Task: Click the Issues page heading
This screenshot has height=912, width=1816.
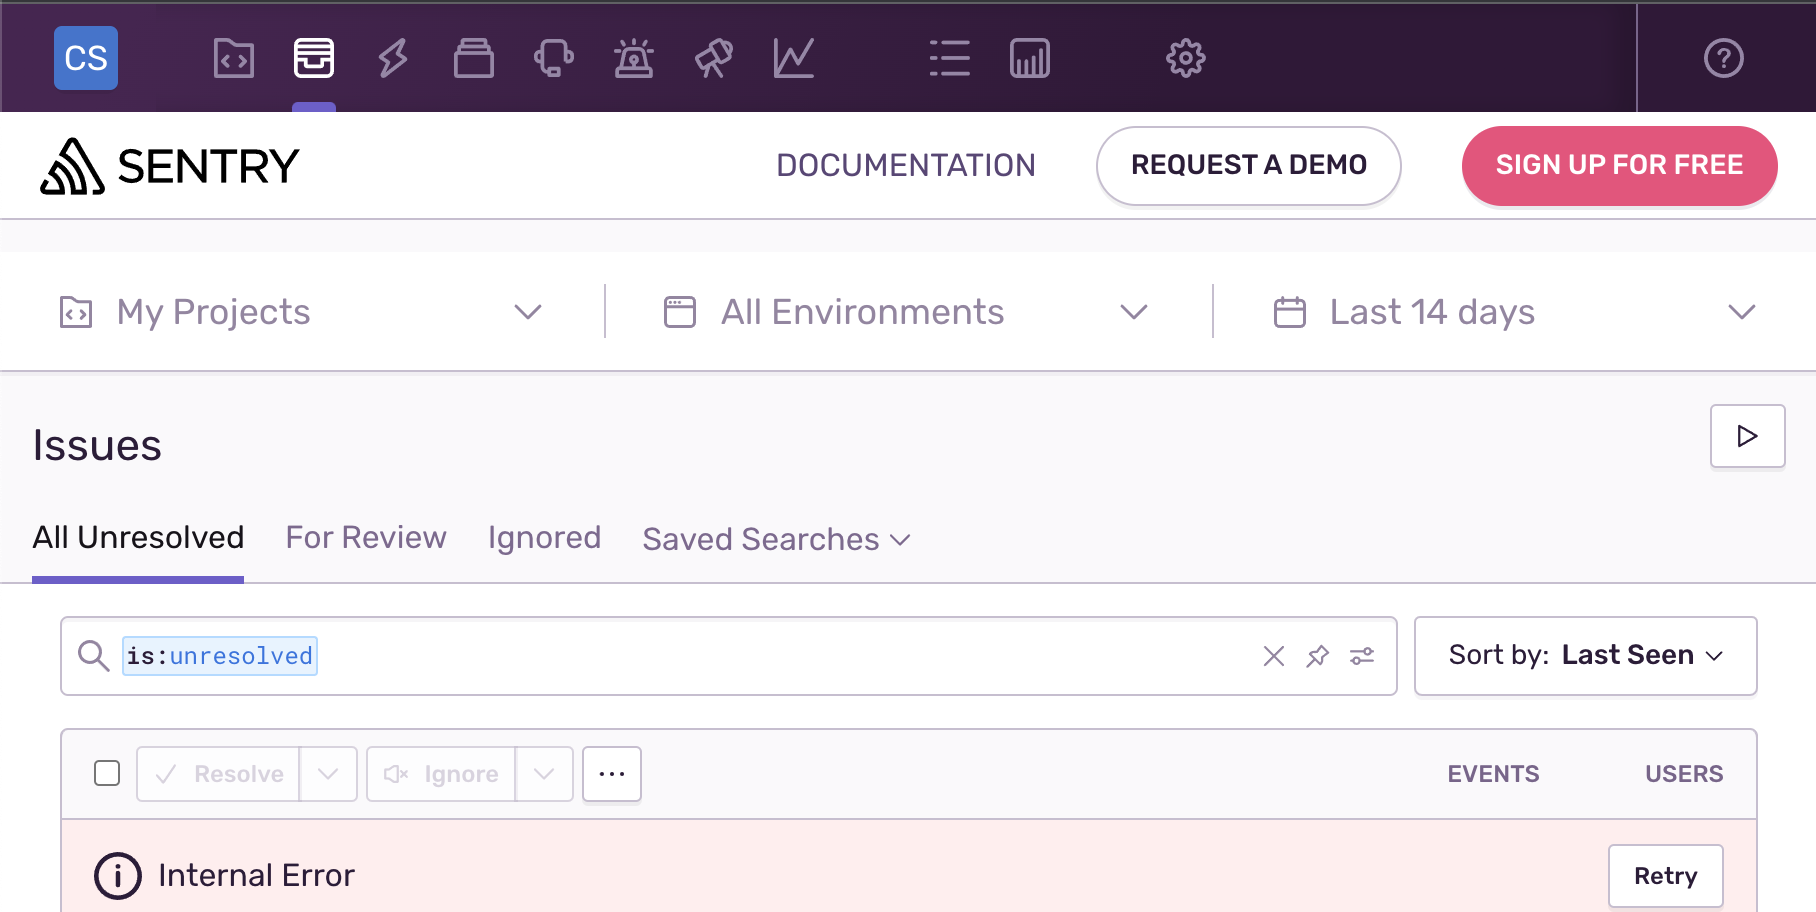Action: (97, 445)
